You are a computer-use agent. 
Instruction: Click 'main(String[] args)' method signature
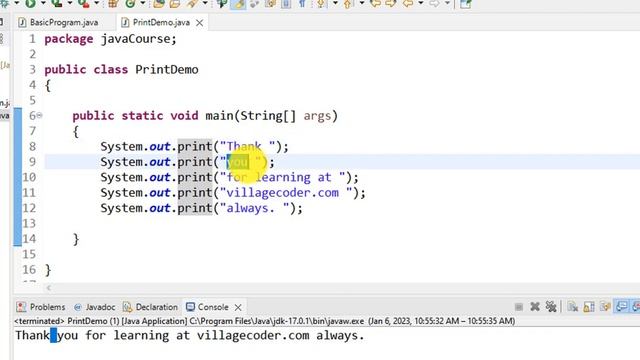coord(271,116)
